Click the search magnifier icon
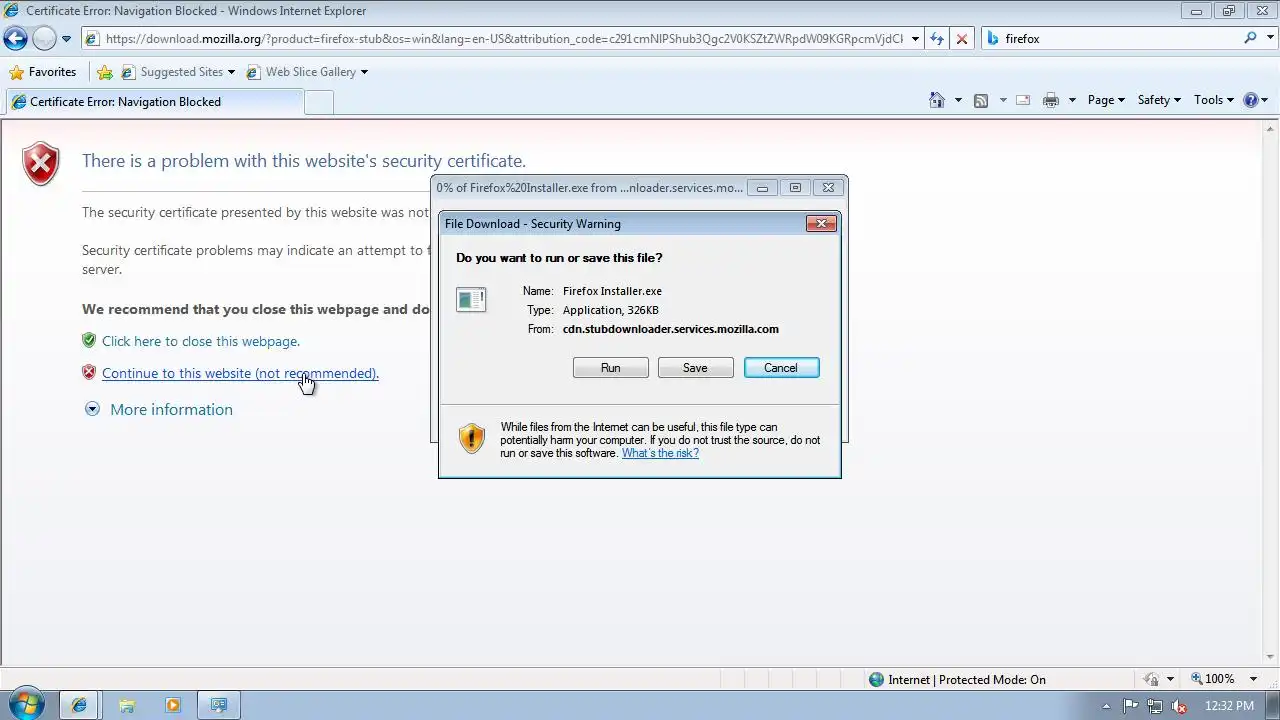 pyautogui.click(x=1250, y=38)
